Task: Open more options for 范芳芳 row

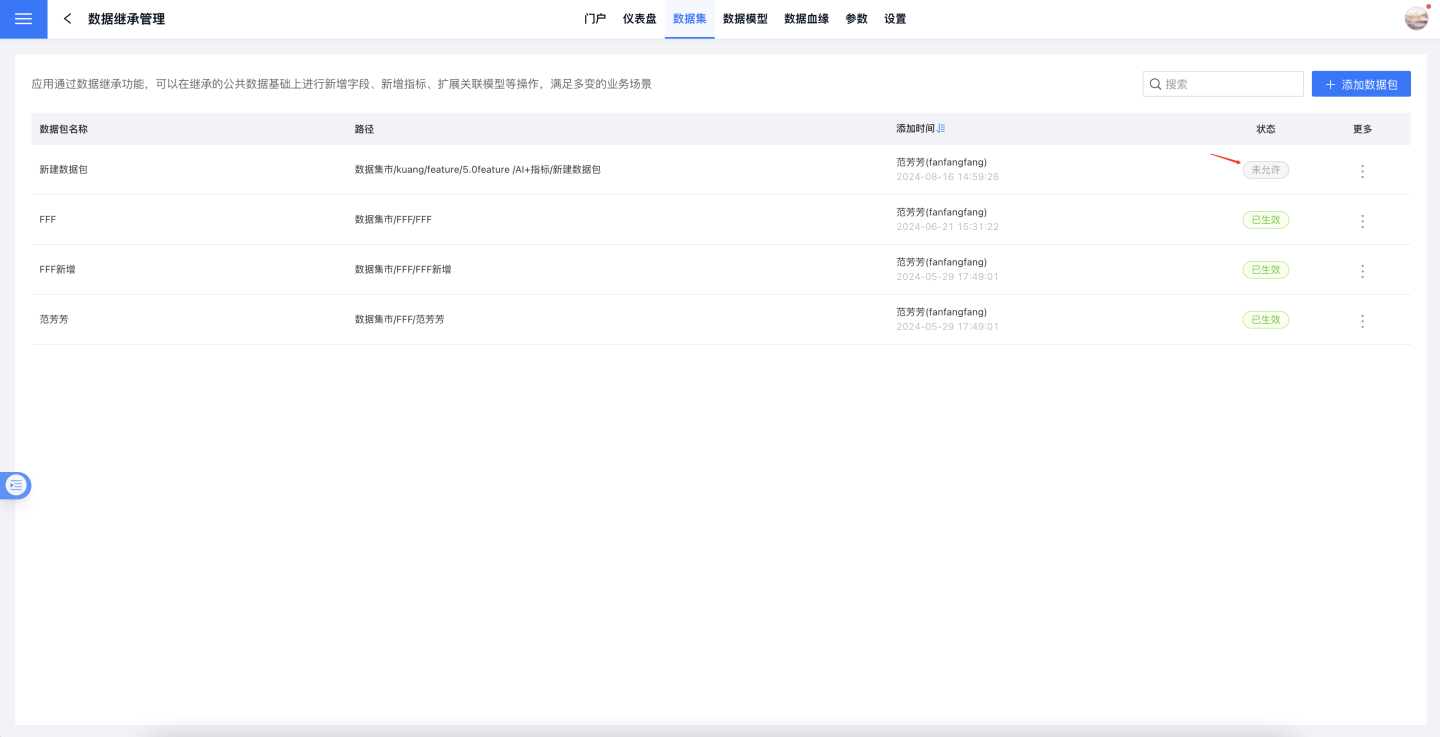Action: point(1362,321)
